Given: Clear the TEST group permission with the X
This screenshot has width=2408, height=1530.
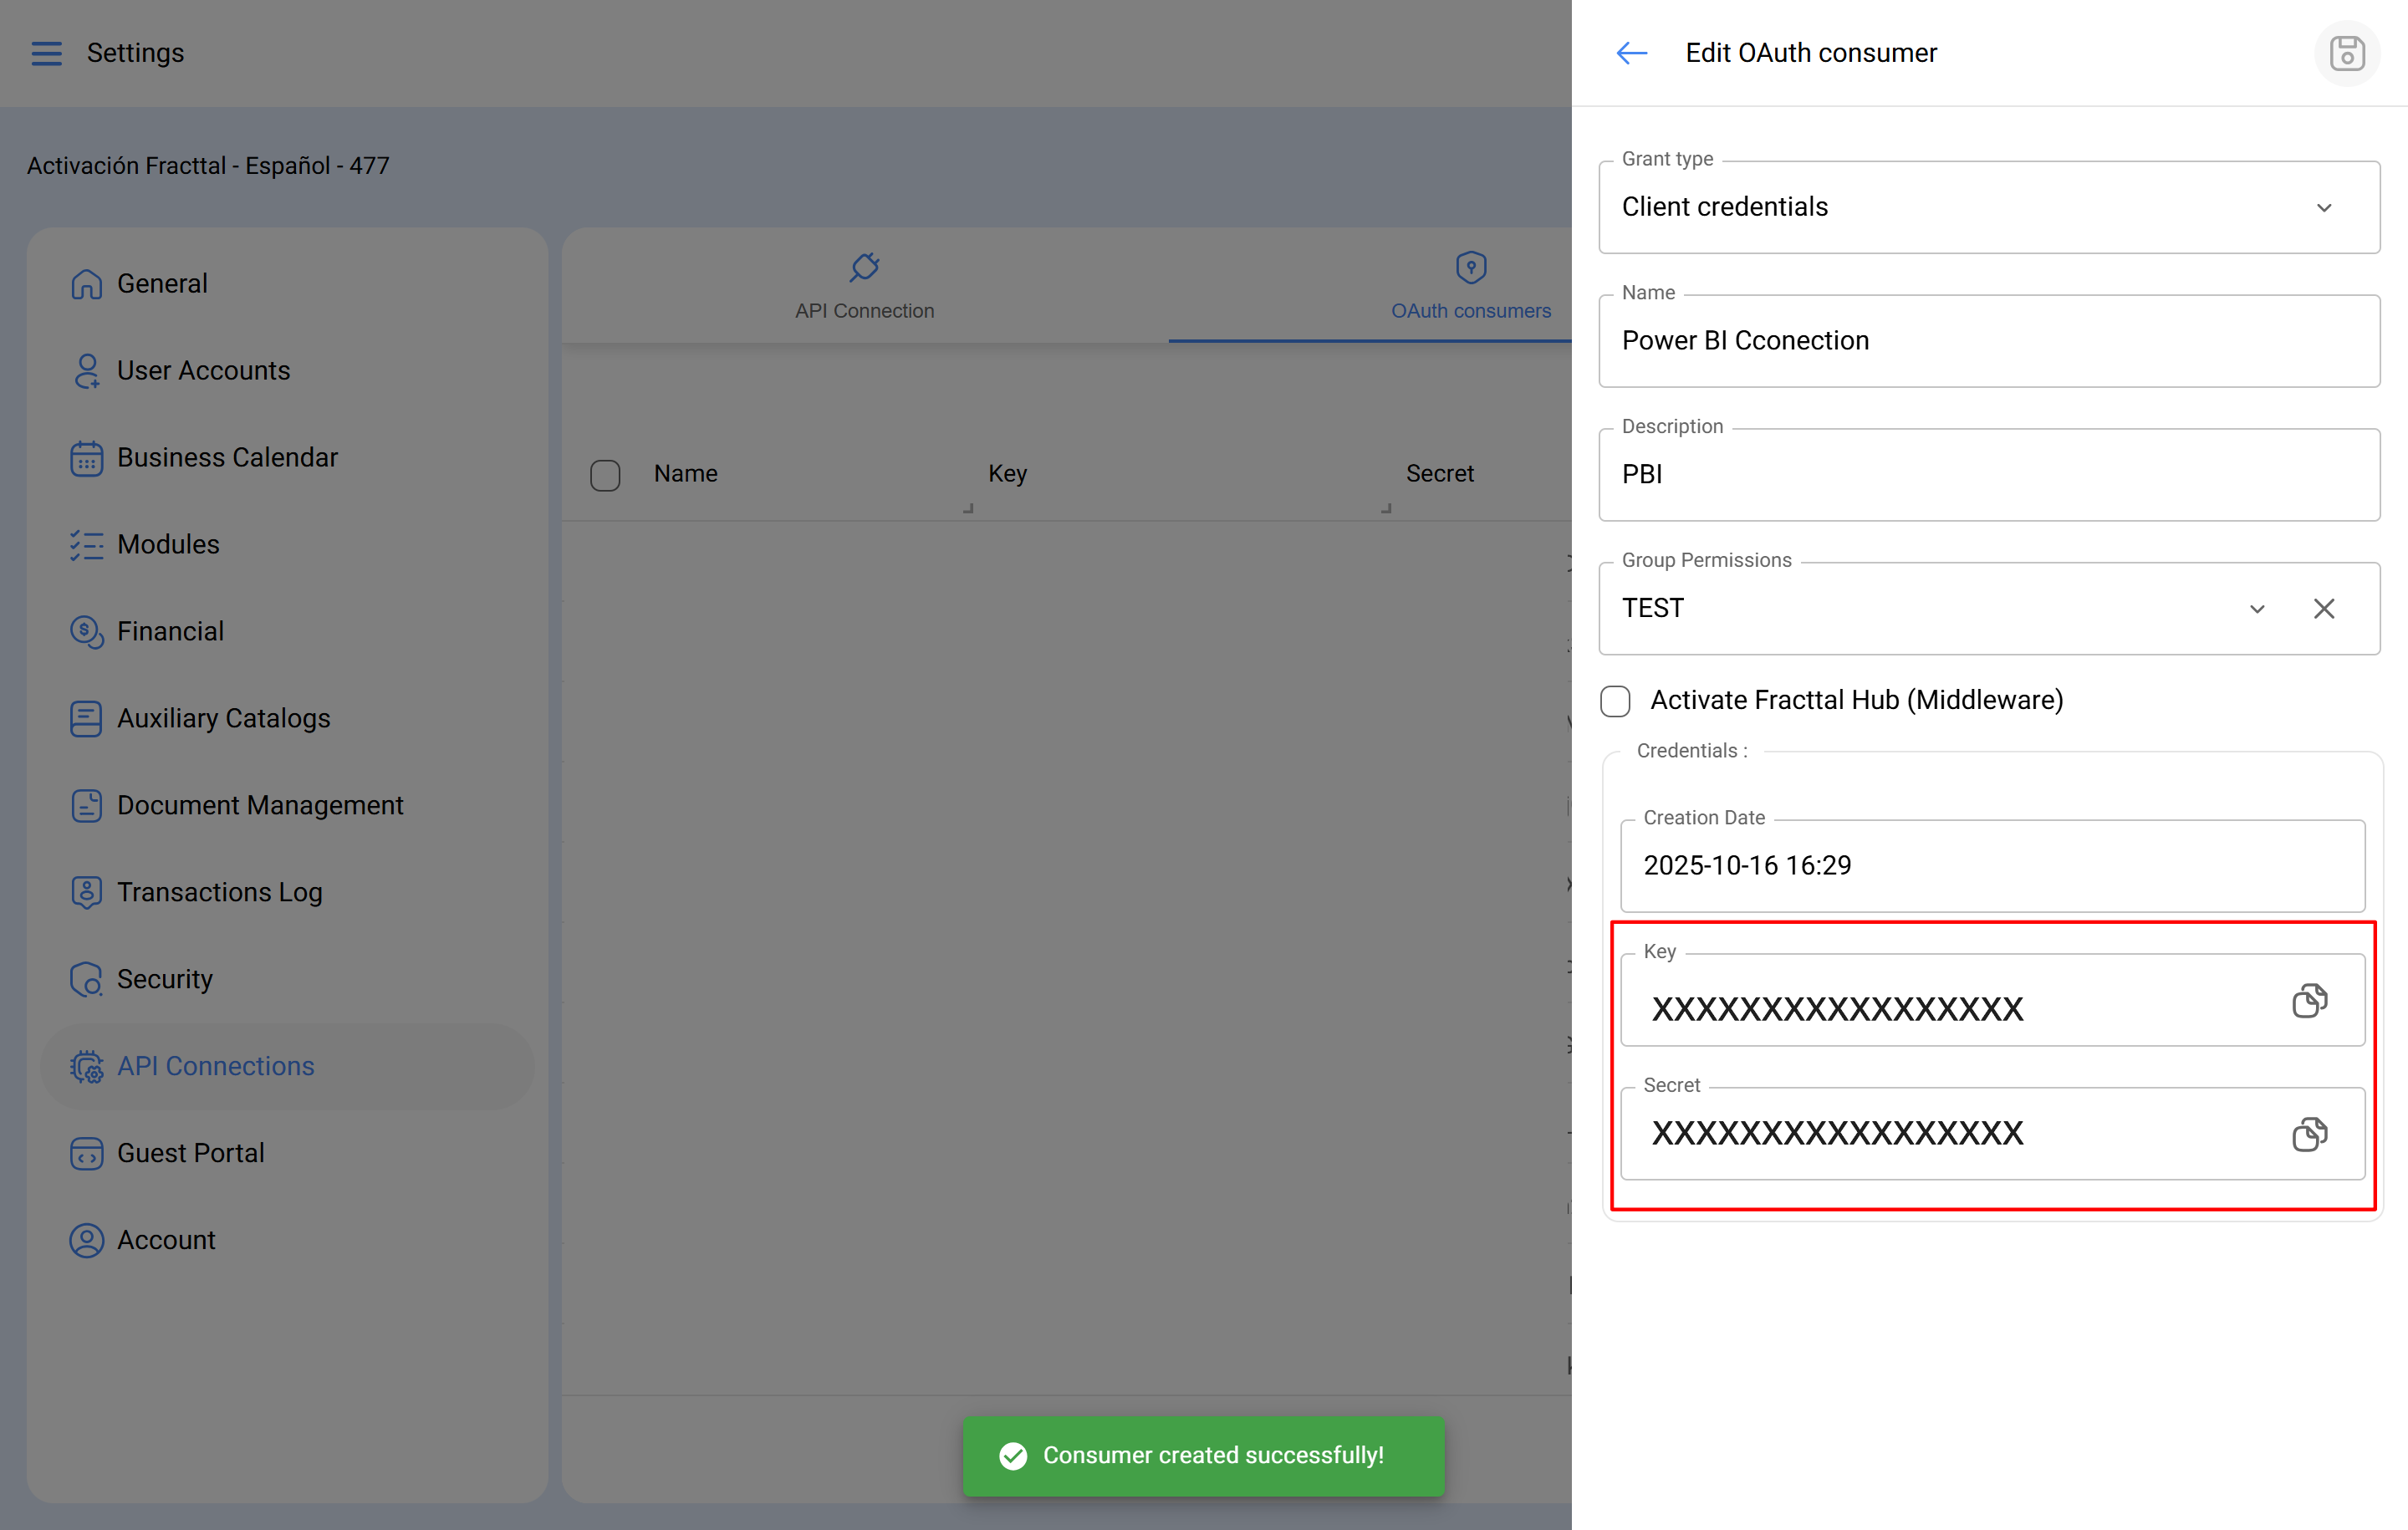Looking at the screenshot, I should [x=2323, y=609].
